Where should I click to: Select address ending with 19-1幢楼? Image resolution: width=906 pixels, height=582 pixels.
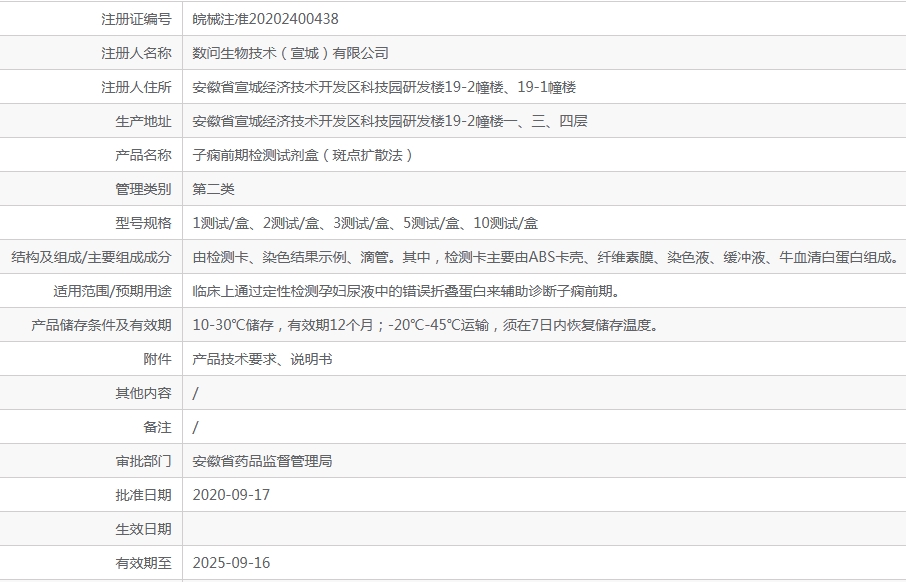click(x=384, y=87)
